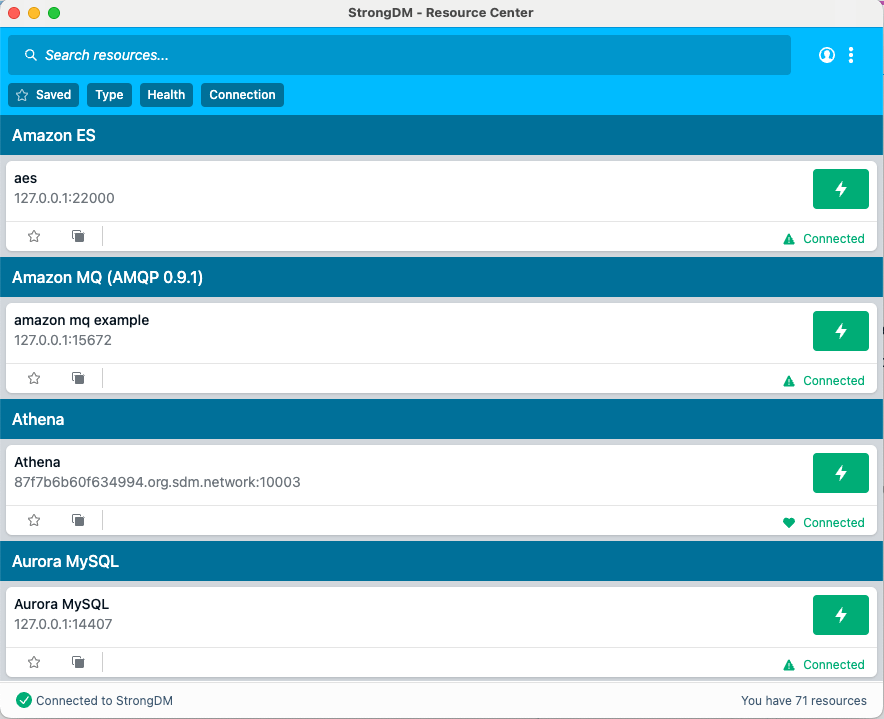Focus the Search resources field

(399, 55)
